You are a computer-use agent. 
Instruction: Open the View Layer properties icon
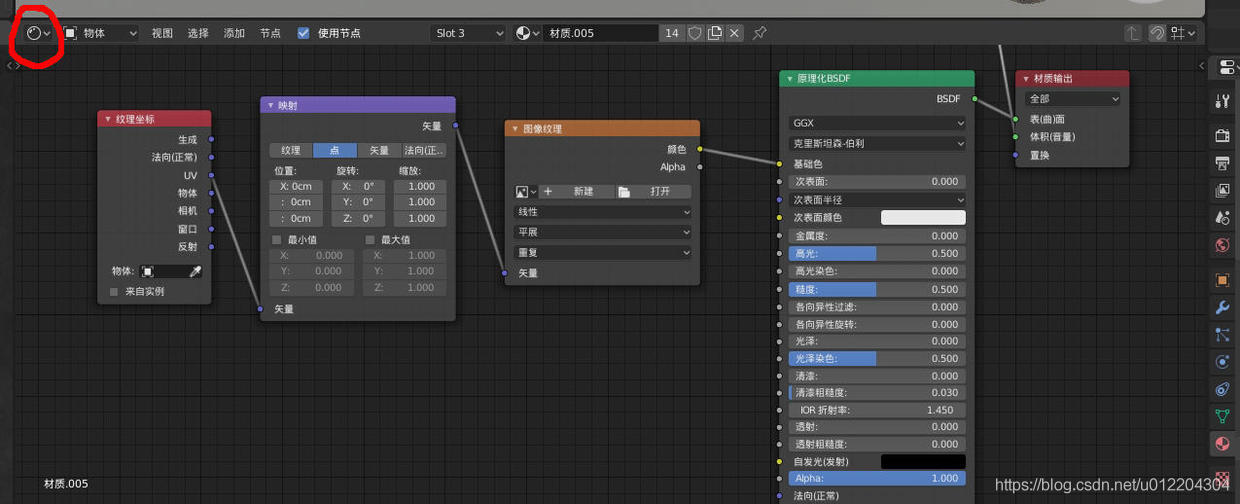[1222, 190]
